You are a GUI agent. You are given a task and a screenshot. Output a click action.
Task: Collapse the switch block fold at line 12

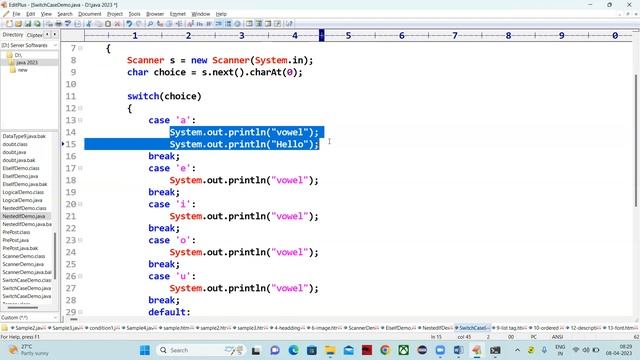pos(80,108)
